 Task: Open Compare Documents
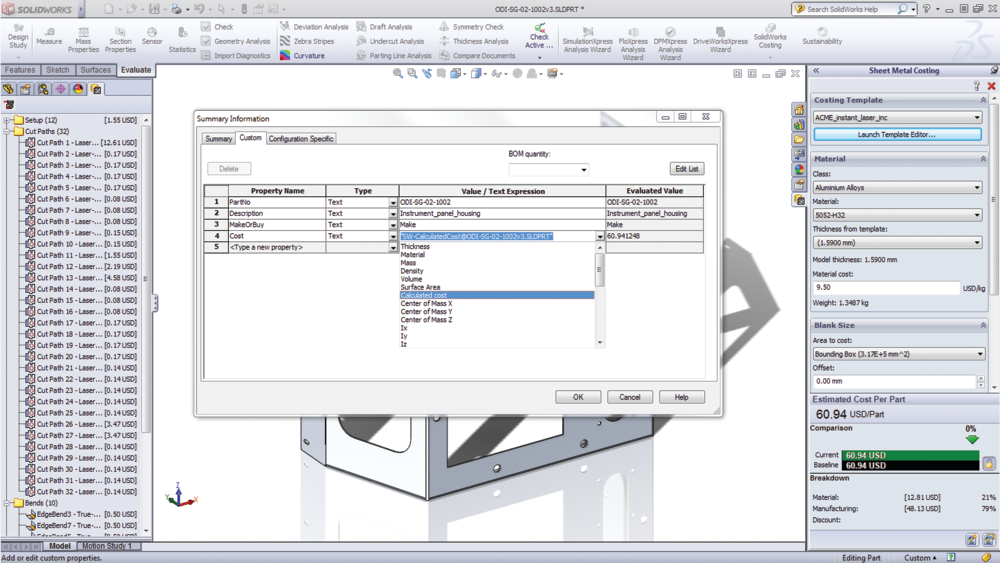(477, 55)
